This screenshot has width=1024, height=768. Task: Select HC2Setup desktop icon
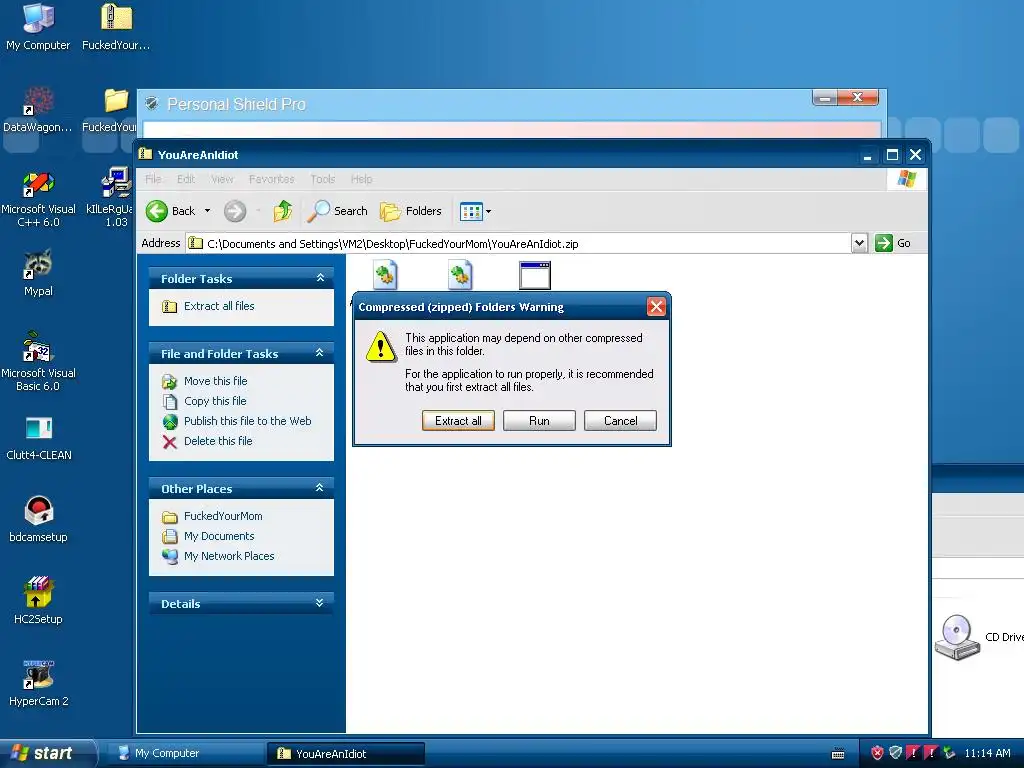38,601
